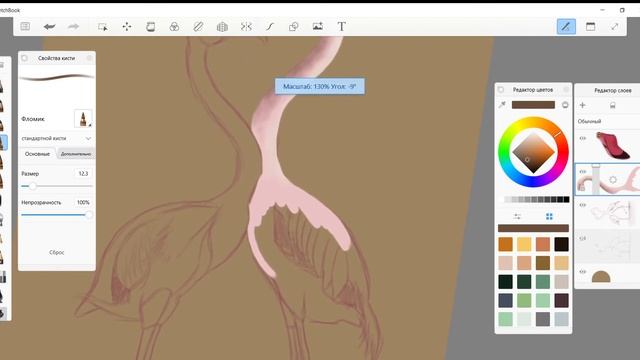Click the brush stroke preview
The image size is (640, 360).
(57, 77)
